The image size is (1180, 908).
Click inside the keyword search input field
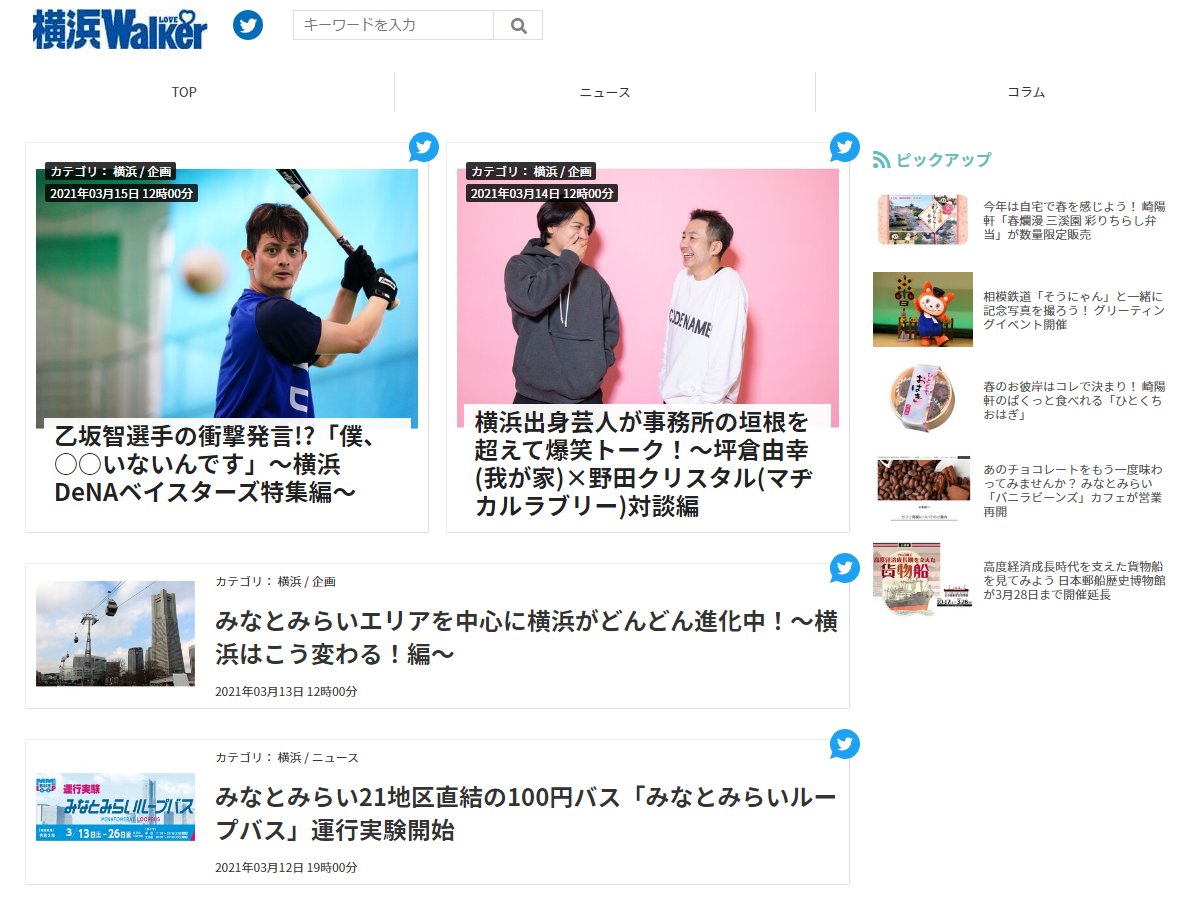[x=390, y=24]
